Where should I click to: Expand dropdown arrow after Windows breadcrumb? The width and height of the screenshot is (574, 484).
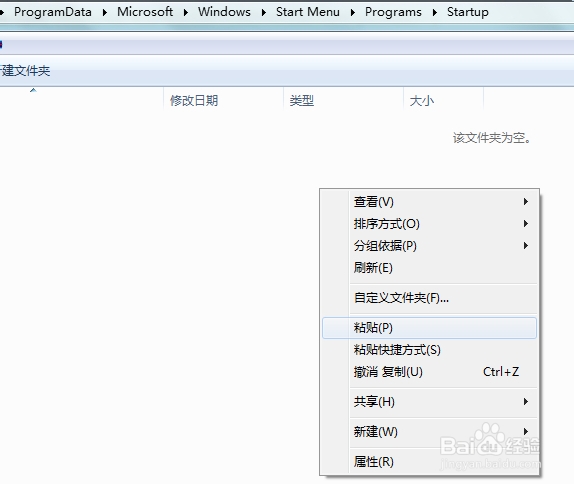[x=264, y=12]
